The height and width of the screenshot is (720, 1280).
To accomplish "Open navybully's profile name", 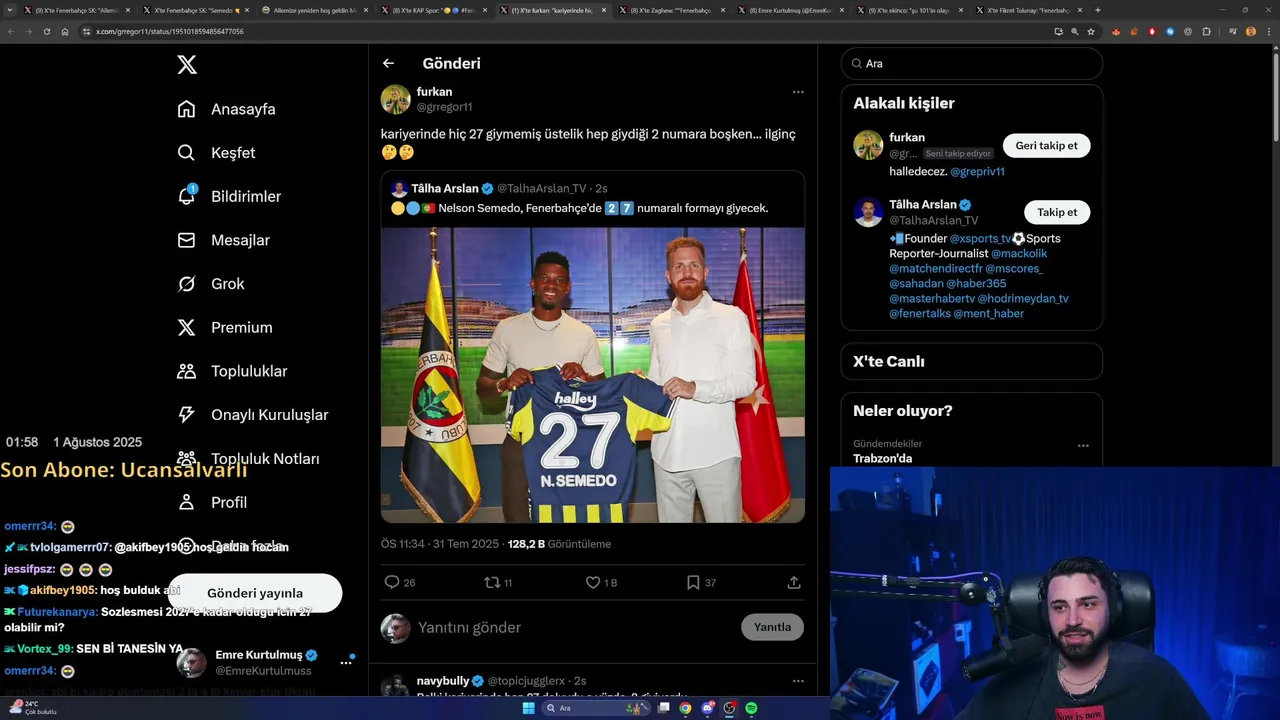I will (x=443, y=681).
